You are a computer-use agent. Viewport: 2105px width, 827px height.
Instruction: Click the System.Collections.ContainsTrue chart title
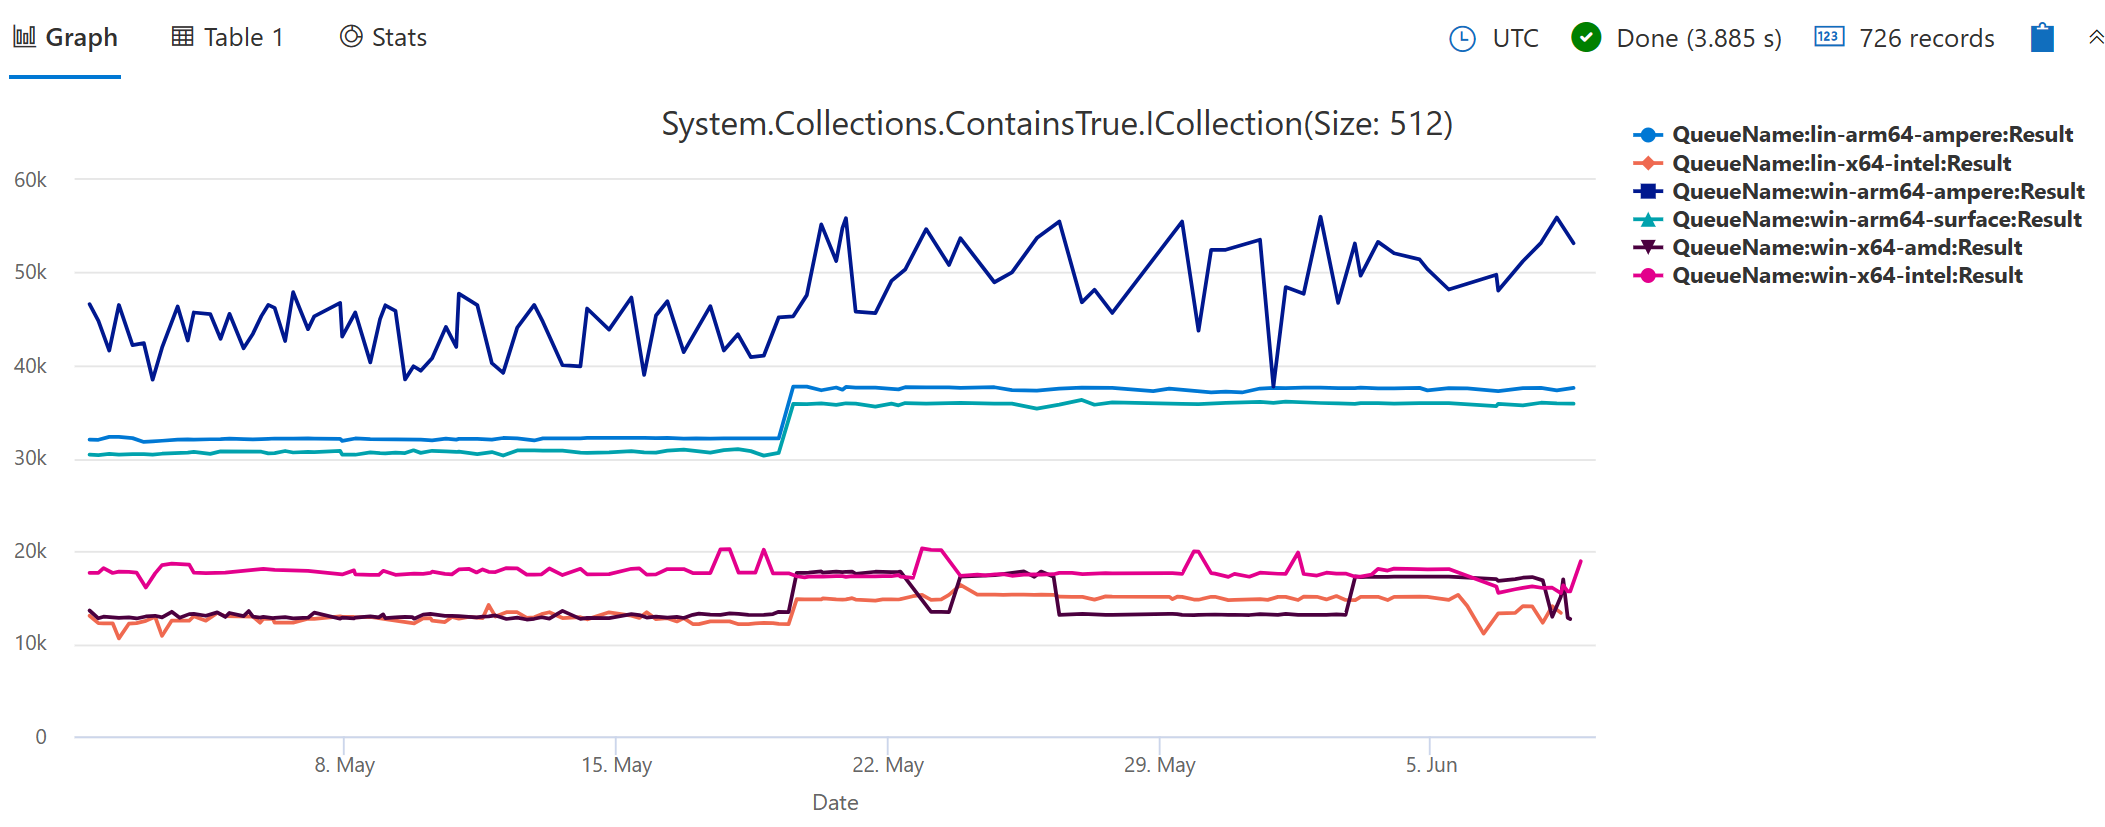coord(1056,124)
